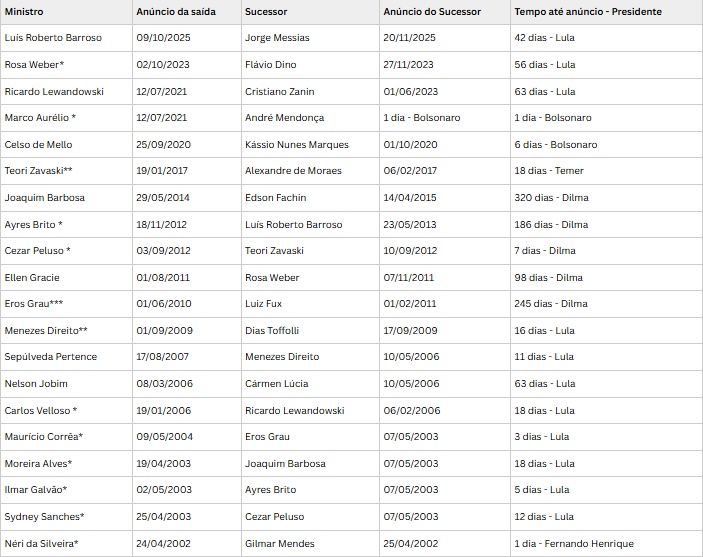The width and height of the screenshot is (703, 557).
Task: Click the "Kássio Nunes Marques" cell
Action: [298, 144]
